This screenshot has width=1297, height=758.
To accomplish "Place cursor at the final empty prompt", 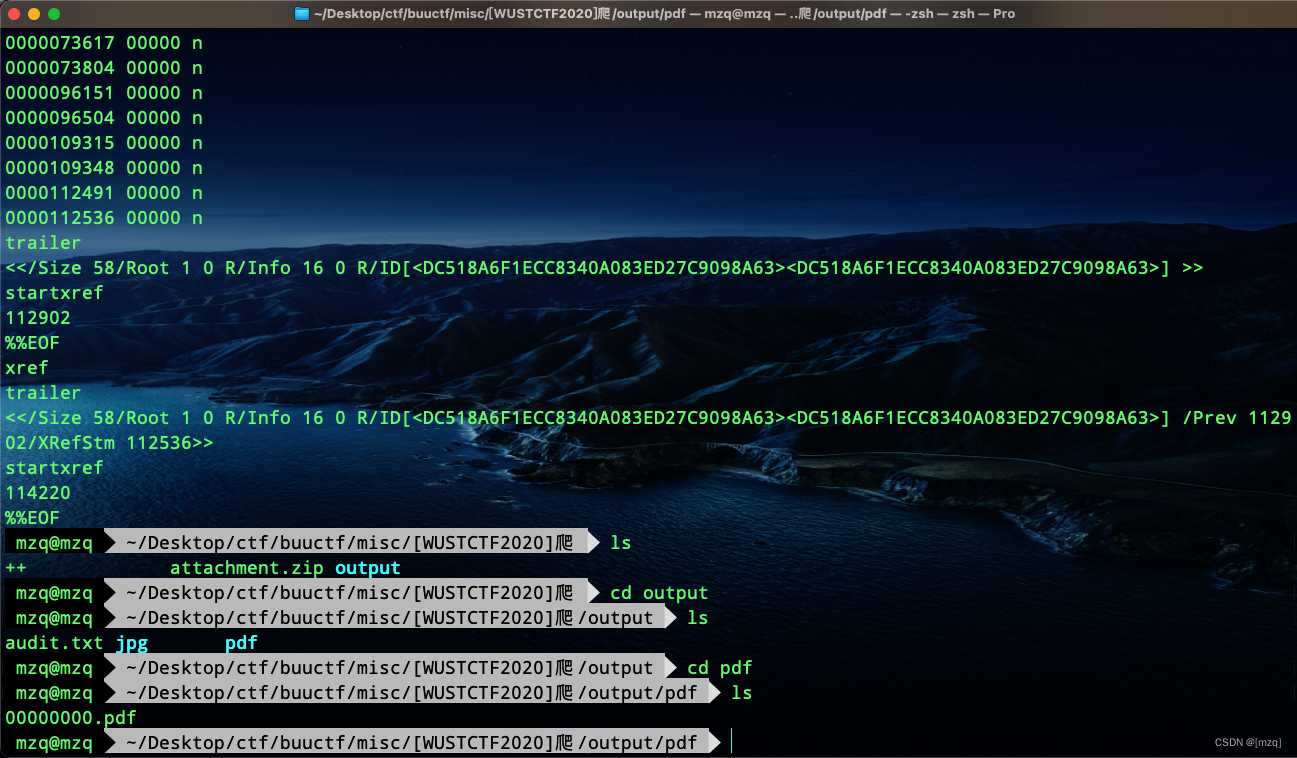I will pos(732,742).
